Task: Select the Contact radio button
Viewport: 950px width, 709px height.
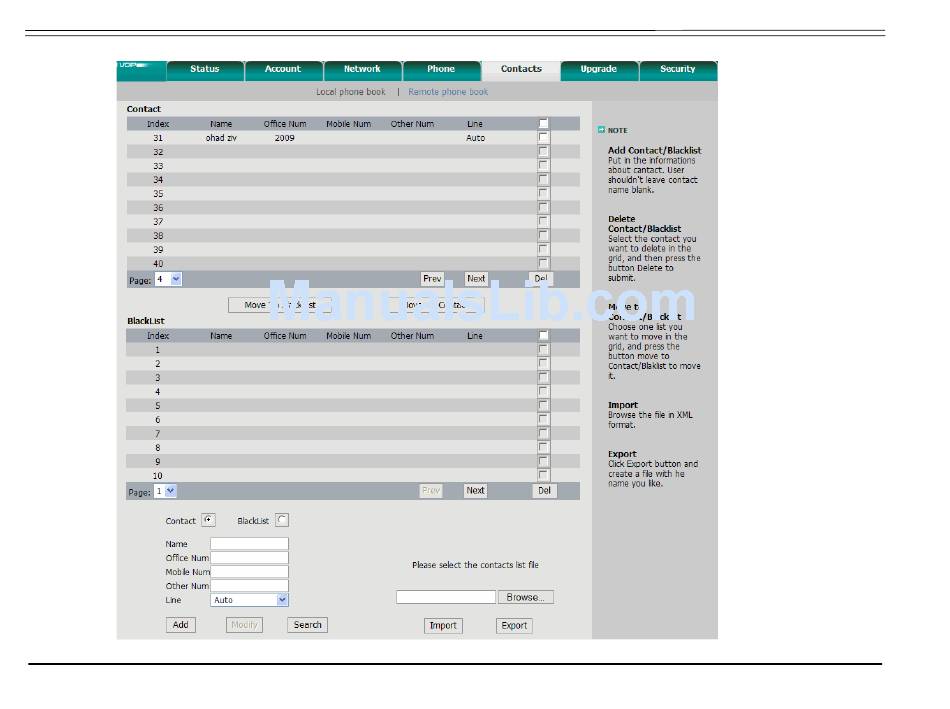Action: point(208,520)
